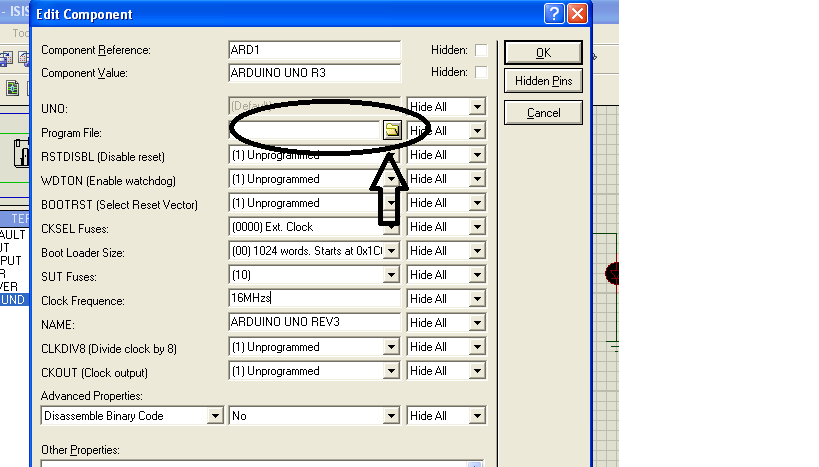Select WDTON Unprogrammed combo box

(314, 179)
